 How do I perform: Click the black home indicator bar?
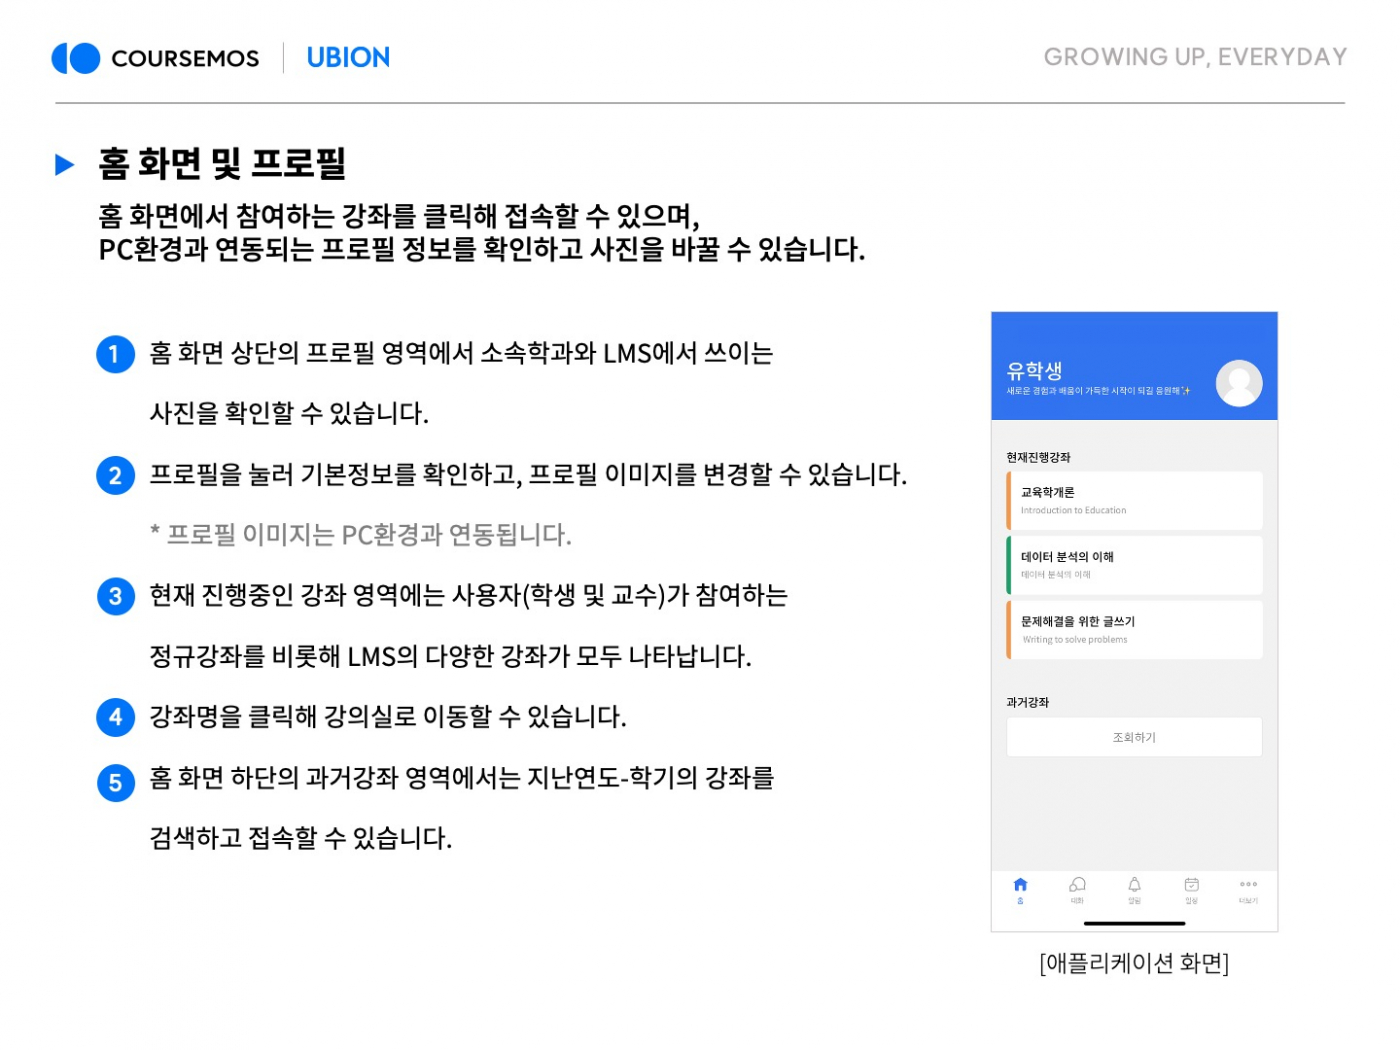[x=1134, y=923]
